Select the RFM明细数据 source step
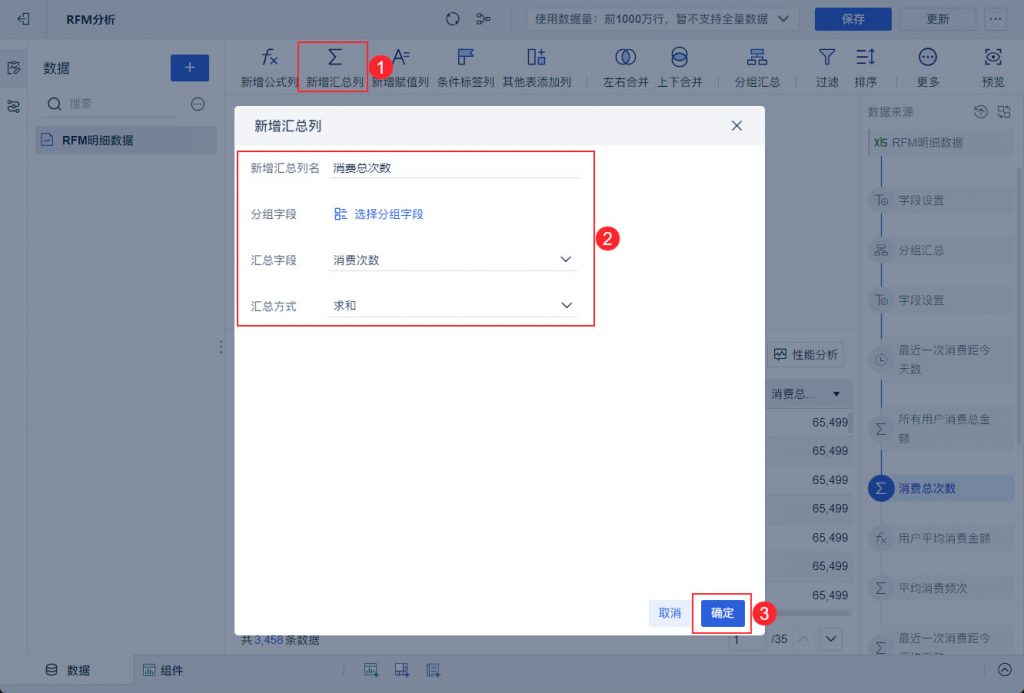This screenshot has height=693, width=1024. pyautogui.click(x=941, y=142)
